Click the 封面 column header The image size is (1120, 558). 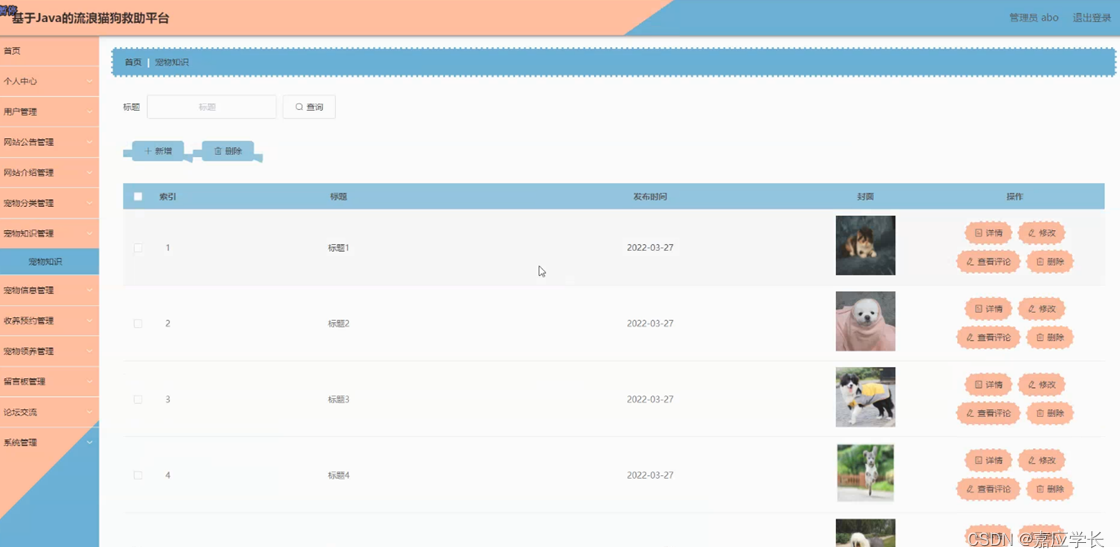(865, 196)
